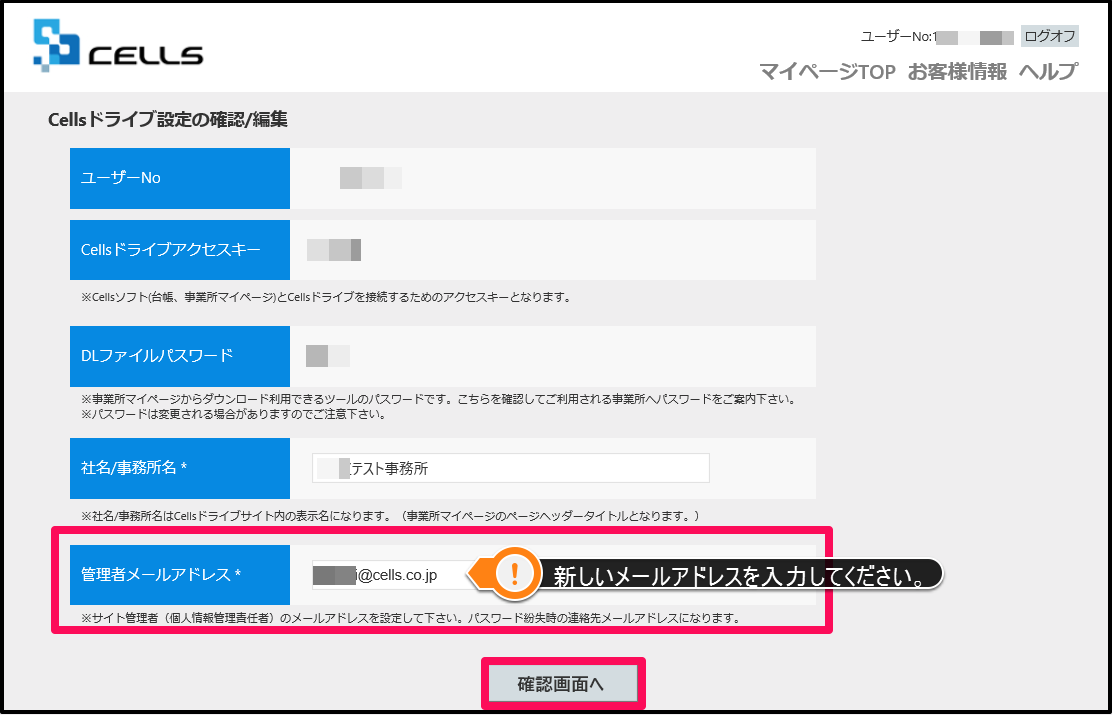Click the Cells logo in the header
The image size is (1112, 715).
(x=118, y=45)
